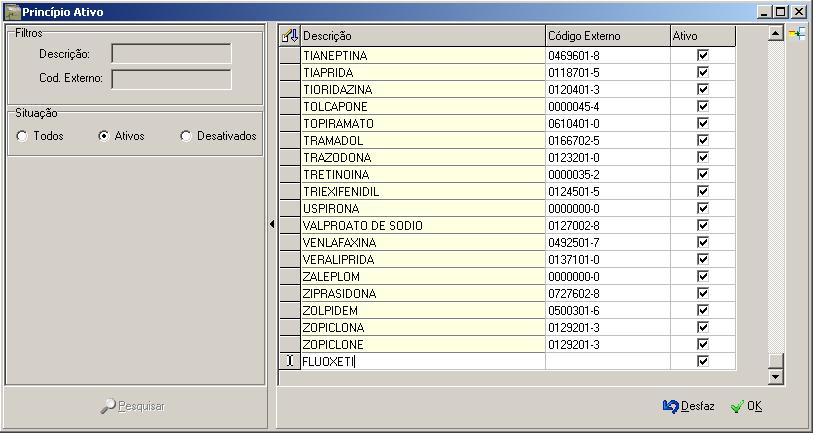Click the vertical scrollbar thumb
The height and width of the screenshot is (433, 813).
click(776, 361)
